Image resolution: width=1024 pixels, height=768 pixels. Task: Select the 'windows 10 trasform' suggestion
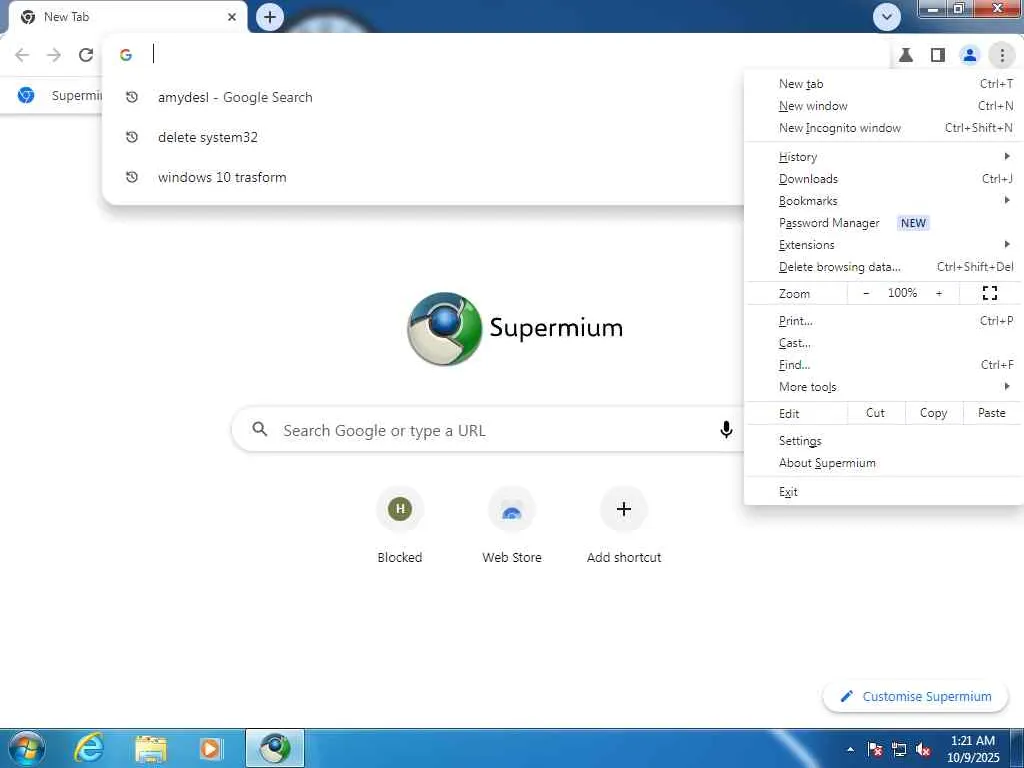(x=423, y=177)
